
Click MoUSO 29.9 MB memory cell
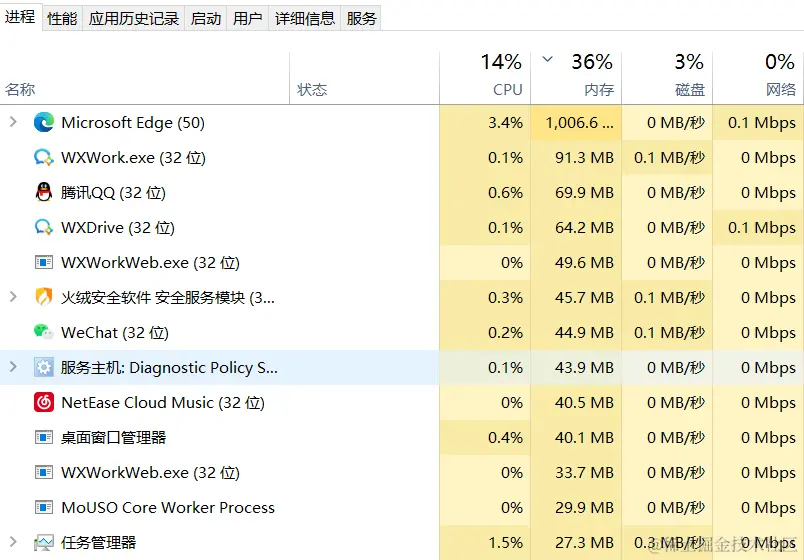(576, 507)
